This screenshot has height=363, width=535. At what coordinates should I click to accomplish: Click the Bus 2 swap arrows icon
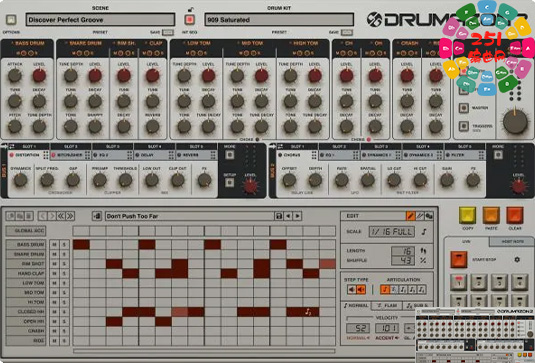[x=280, y=146]
